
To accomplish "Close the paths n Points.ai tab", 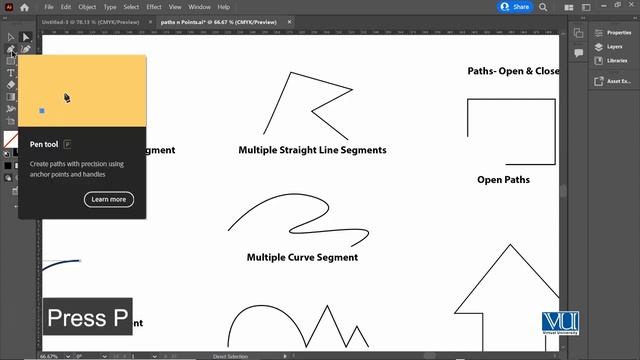I will (289, 22).
